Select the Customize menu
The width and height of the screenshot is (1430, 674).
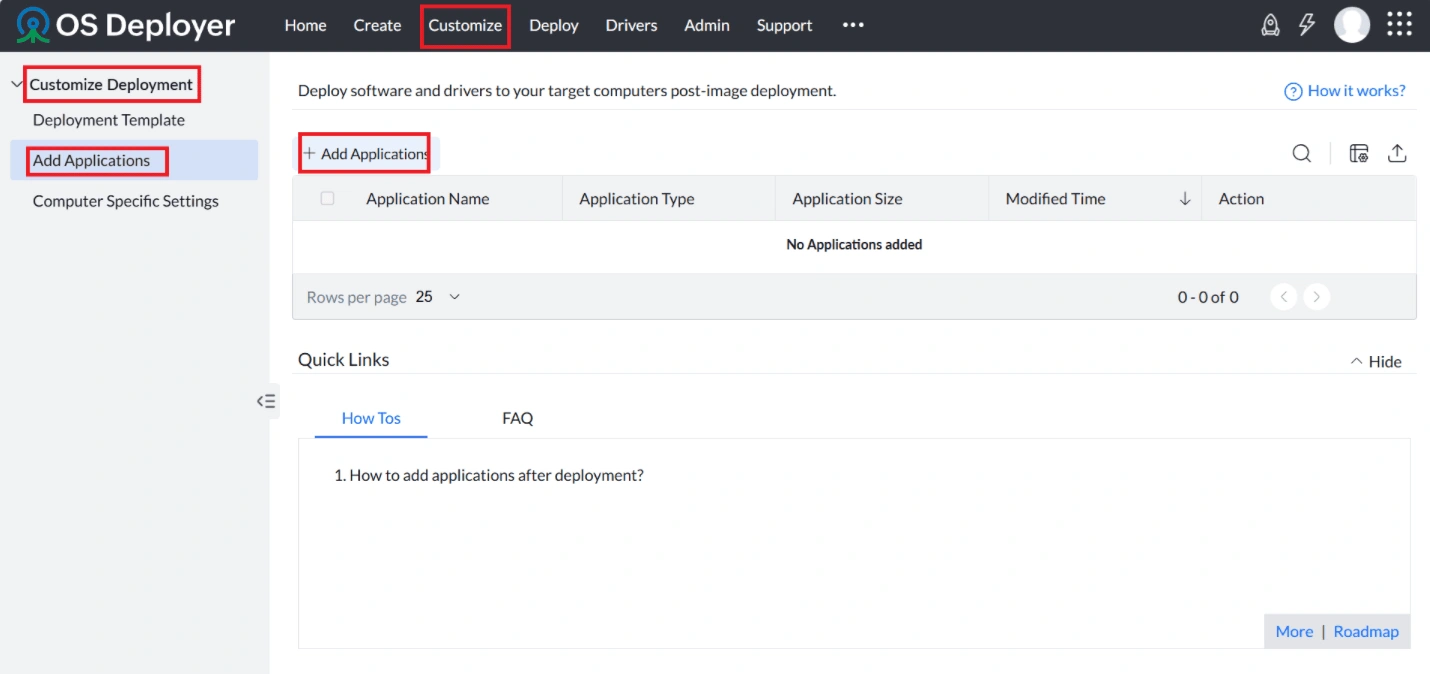[465, 25]
